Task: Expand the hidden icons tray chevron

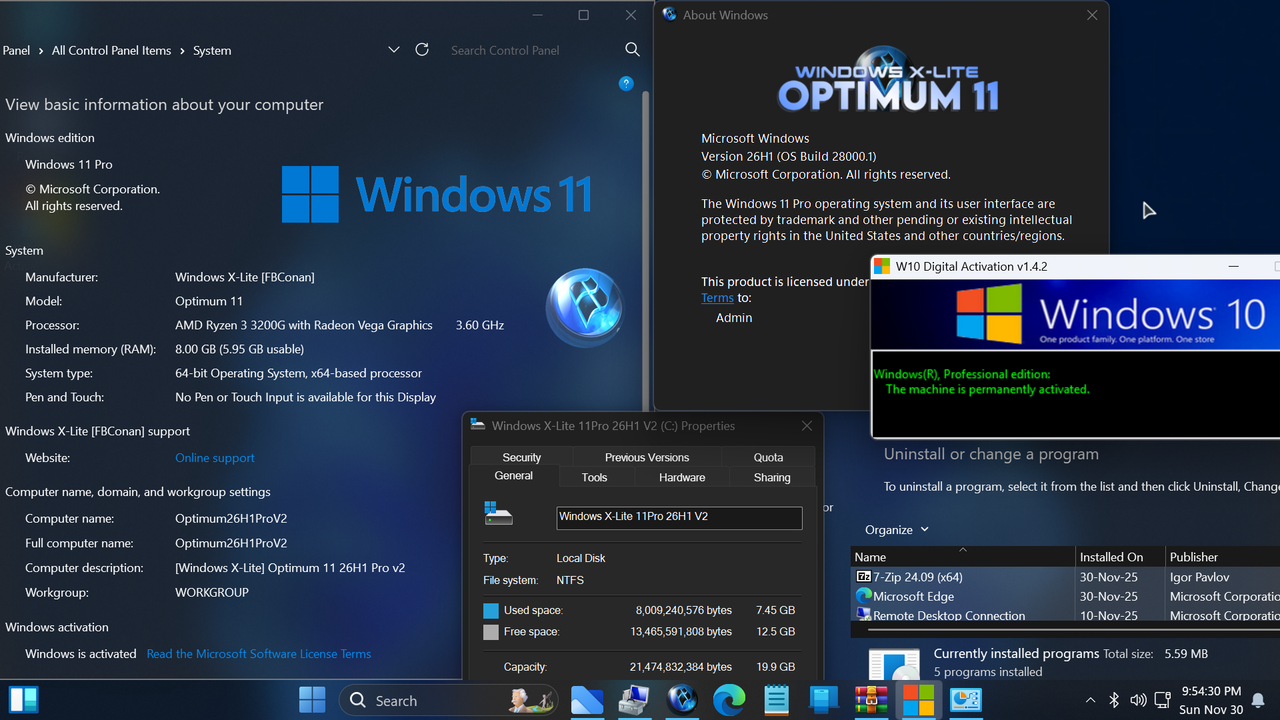Action: click(1090, 700)
